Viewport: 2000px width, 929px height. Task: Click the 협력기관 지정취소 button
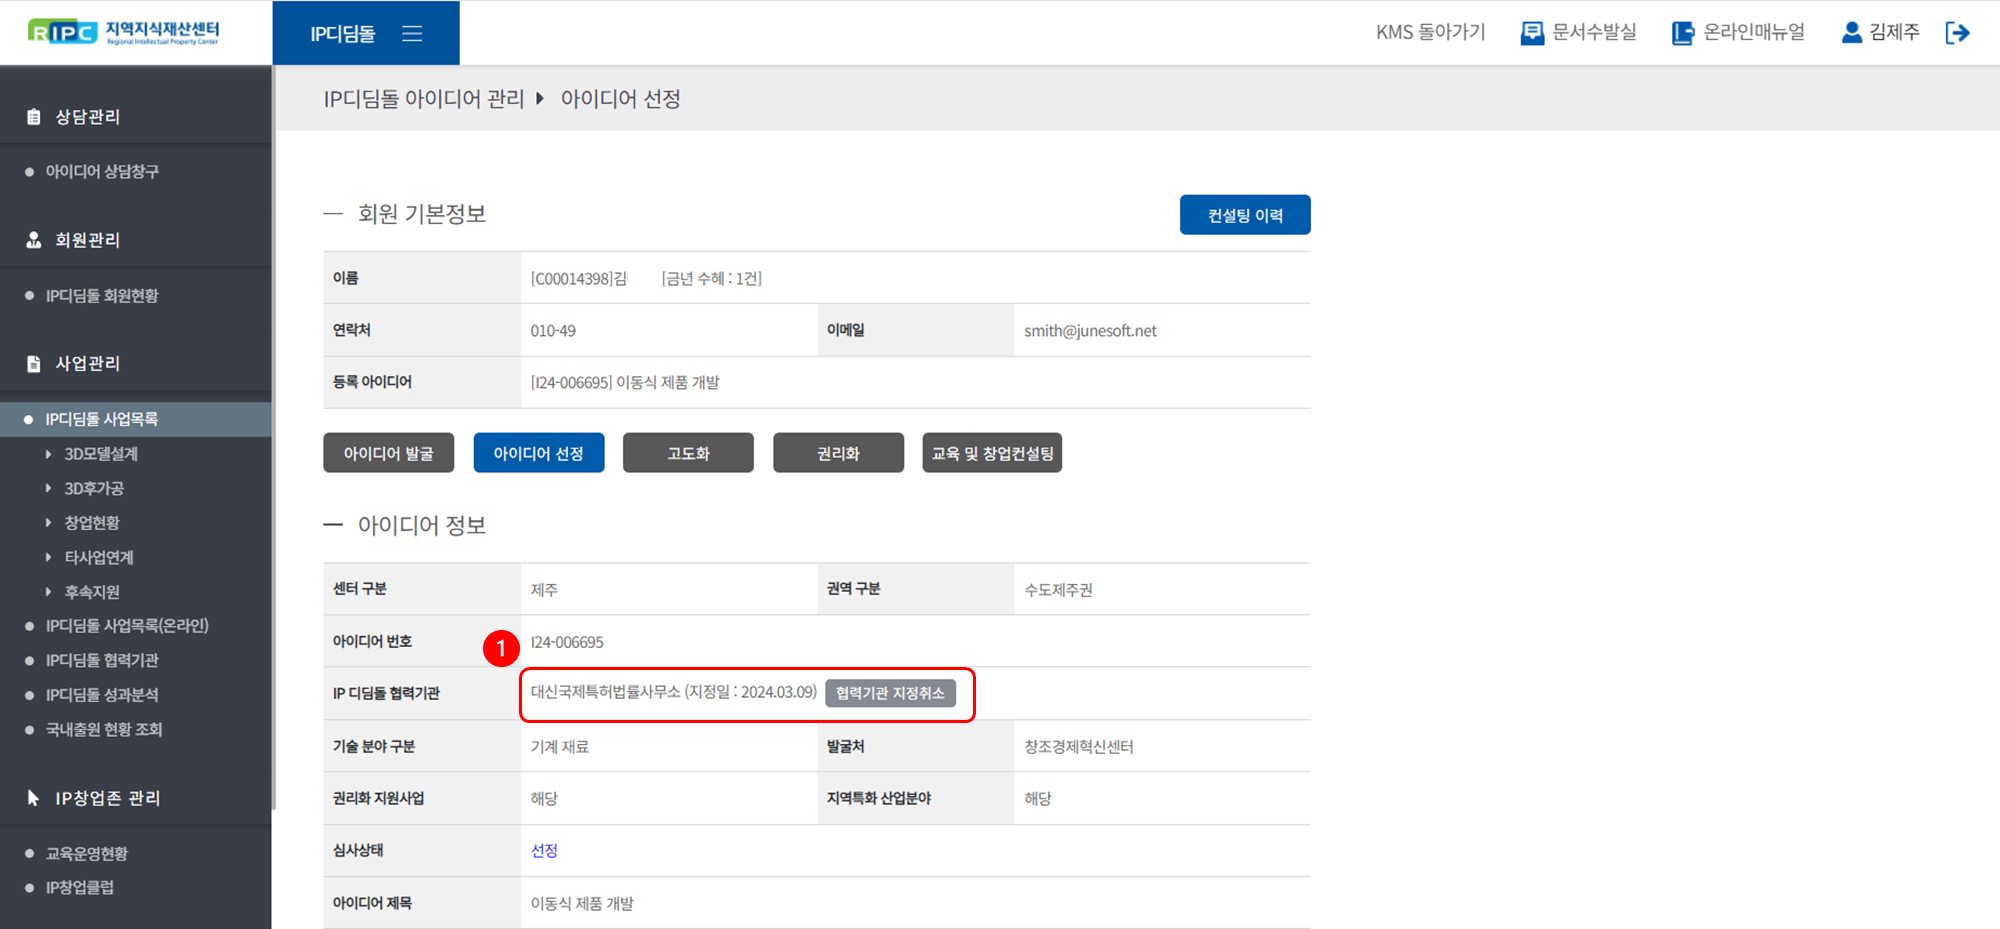889,693
